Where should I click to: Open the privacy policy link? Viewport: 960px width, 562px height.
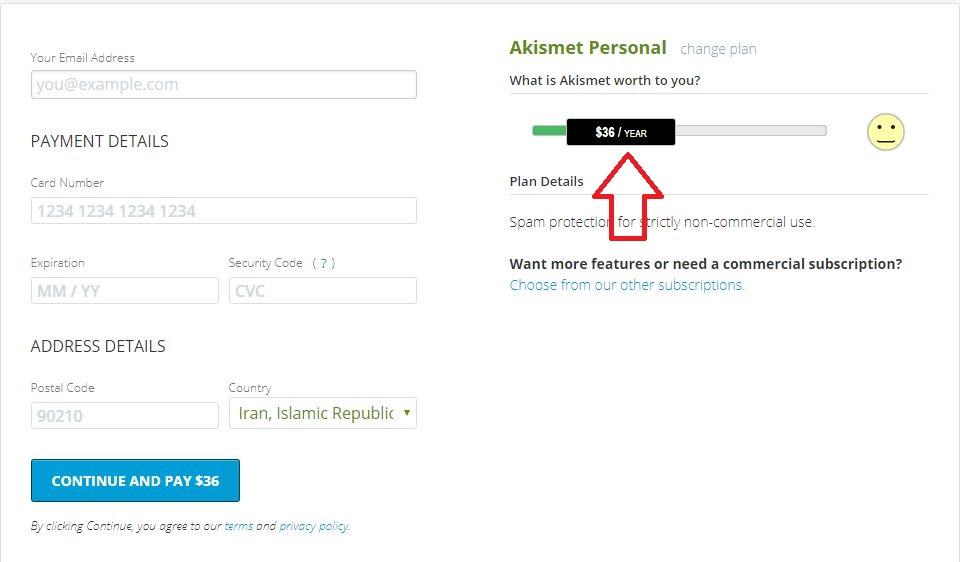[314, 526]
